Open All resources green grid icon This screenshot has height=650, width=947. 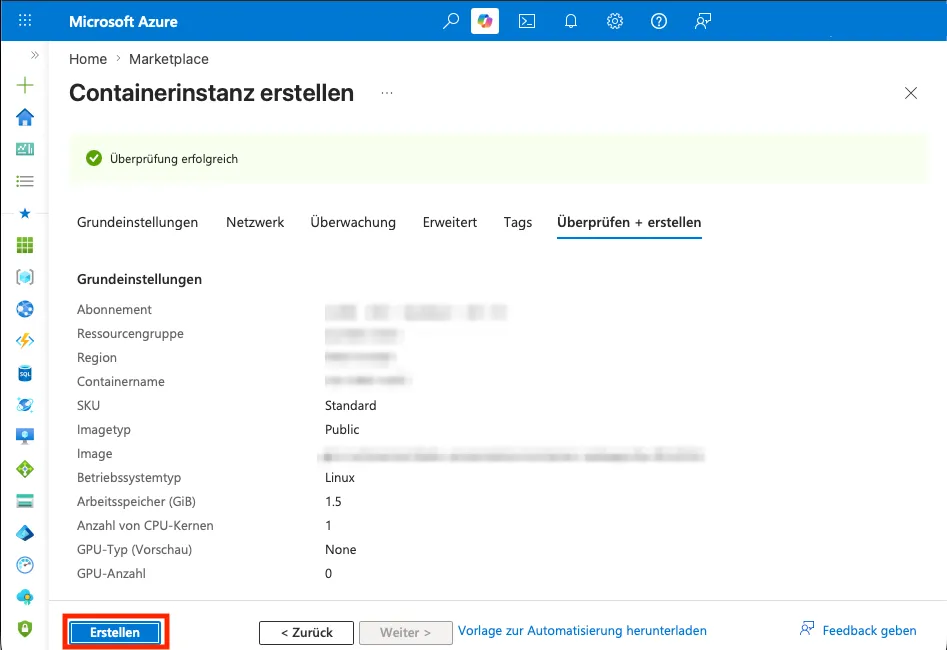pyautogui.click(x=25, y=245)
